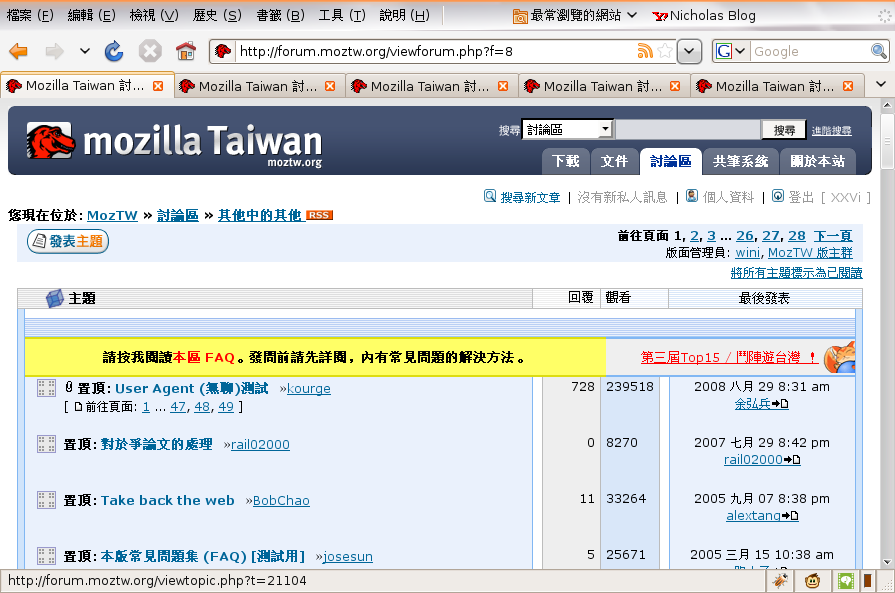Open the Firebug bug icon in the status bar
Viewport: 895px width, 593px height.
(x=782, y=580)
